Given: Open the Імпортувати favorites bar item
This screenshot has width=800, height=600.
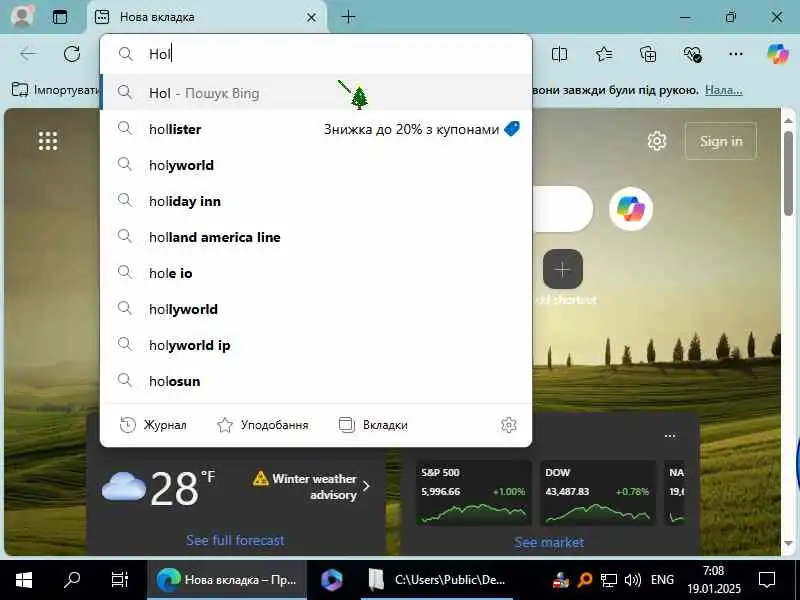Looking at the screenshot, I should (55, 90).
